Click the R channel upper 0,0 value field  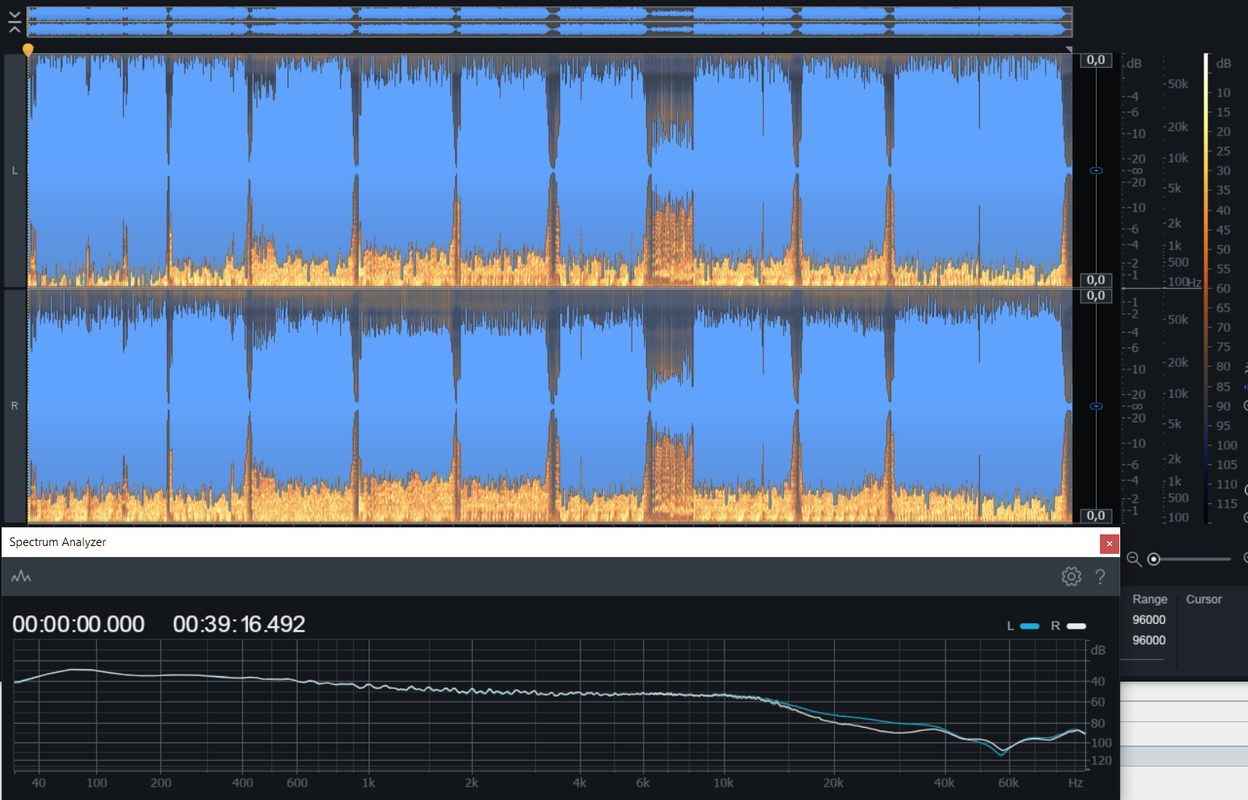point(1097,296)
